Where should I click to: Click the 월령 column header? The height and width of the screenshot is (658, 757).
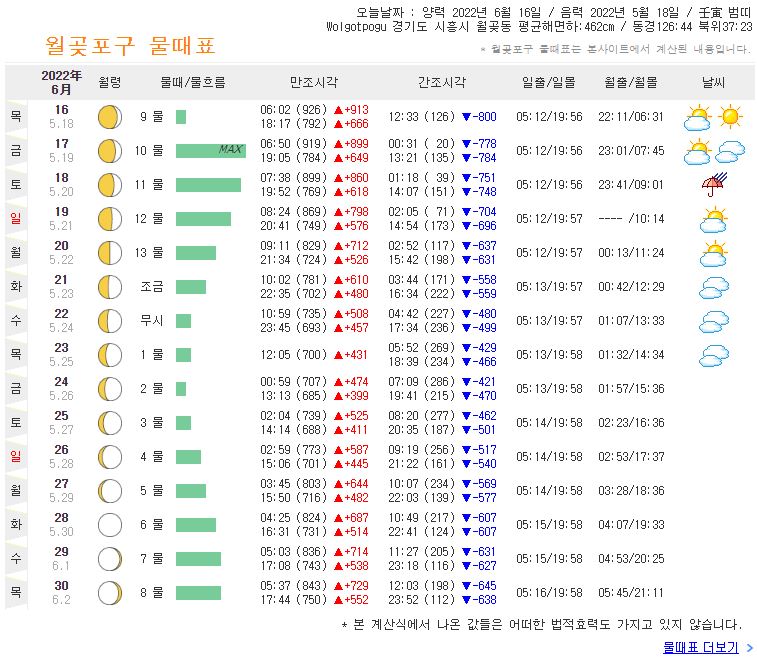tap(110, 82)
